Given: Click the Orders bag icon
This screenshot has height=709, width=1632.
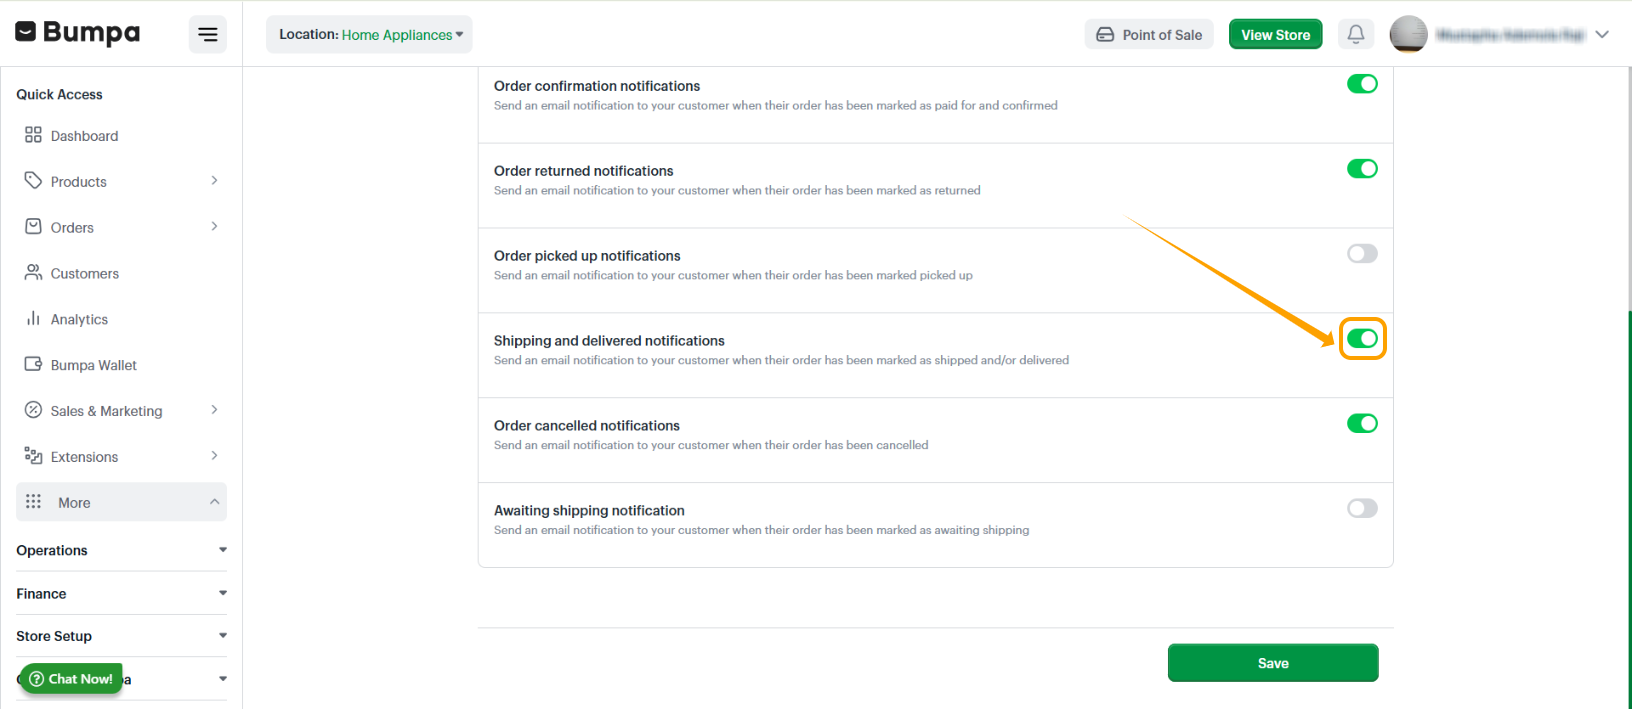Looking at the screenshot, I should click(x=33, y=227).
